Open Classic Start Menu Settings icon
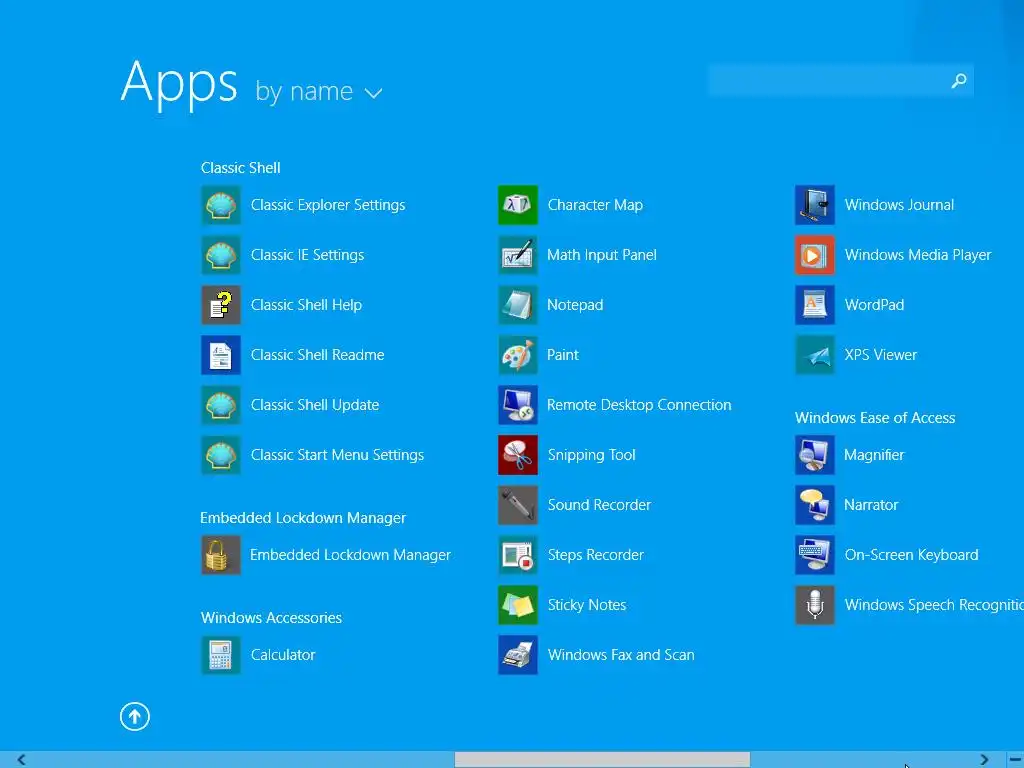 tap(221, 455)
